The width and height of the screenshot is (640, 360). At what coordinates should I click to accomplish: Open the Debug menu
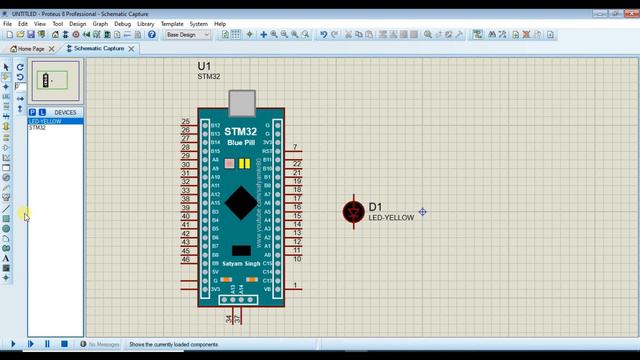122,24
